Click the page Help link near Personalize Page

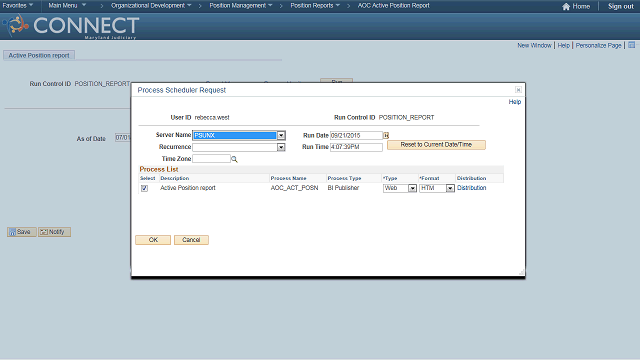(x=564, y=45)
